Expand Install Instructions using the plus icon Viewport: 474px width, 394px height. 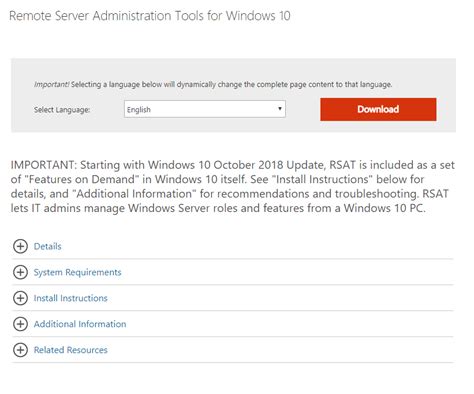coord(20,298)
